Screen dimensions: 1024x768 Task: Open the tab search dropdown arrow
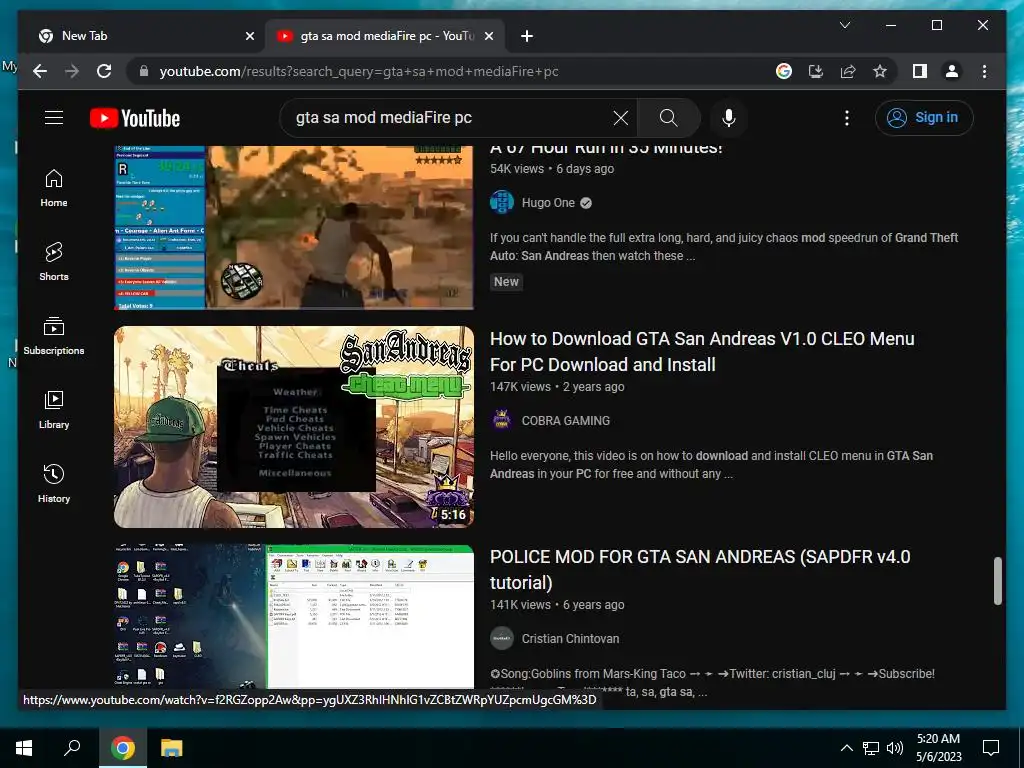point(844,25)
